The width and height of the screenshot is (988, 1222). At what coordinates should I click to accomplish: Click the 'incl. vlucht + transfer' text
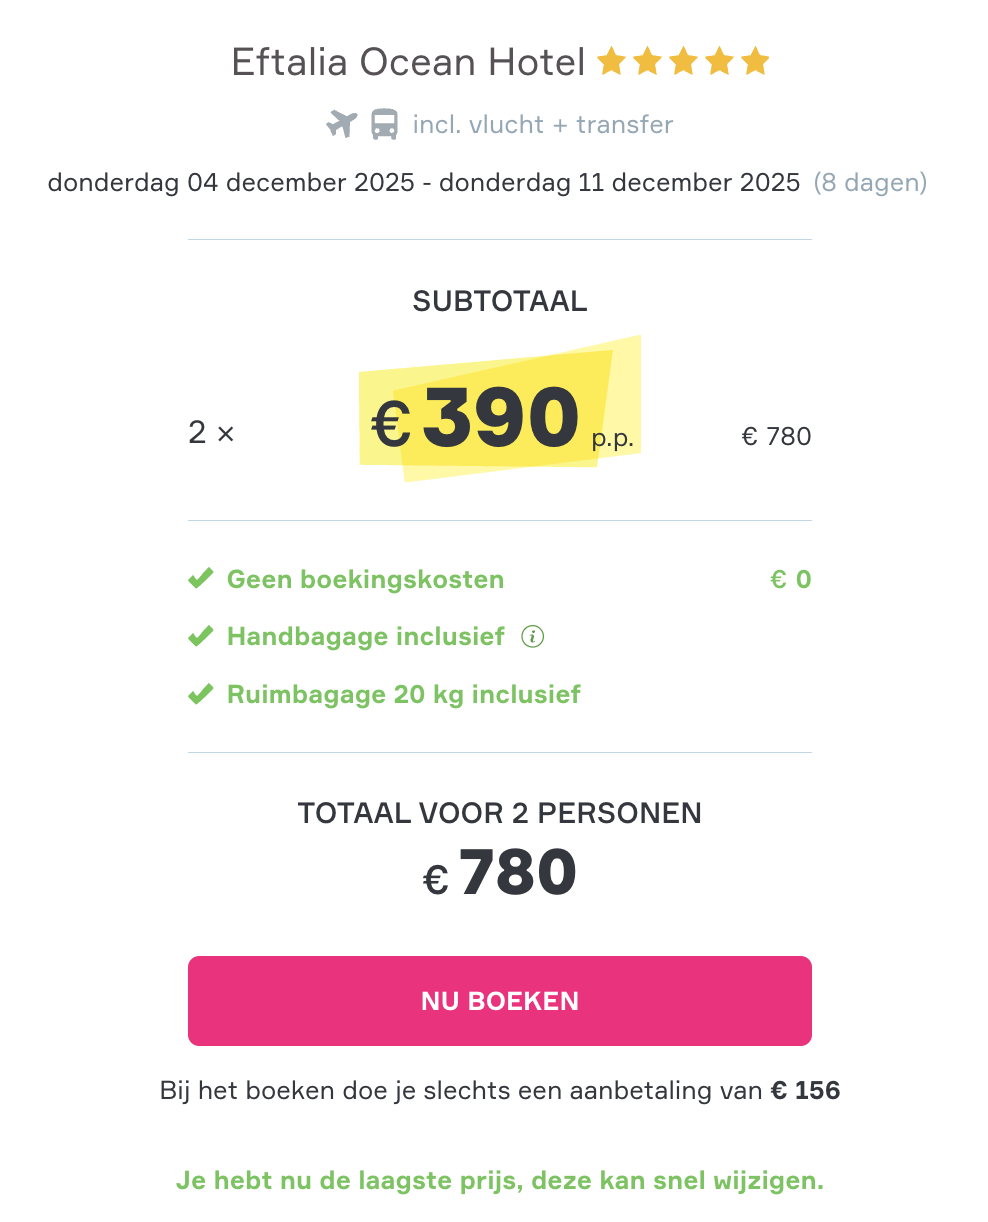(543, 125)
